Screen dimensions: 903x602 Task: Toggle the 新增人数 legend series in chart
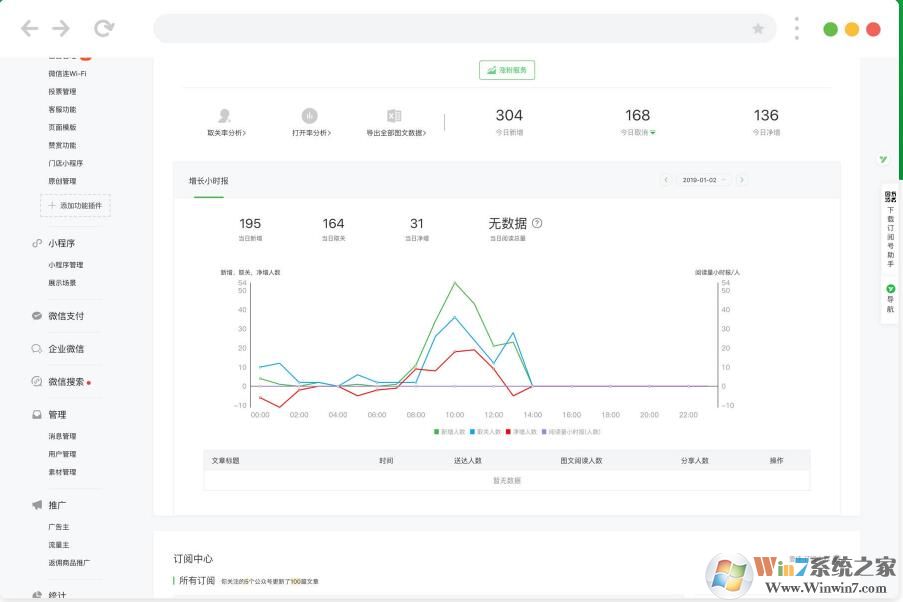pyautogui.click(x=449, y=432)
